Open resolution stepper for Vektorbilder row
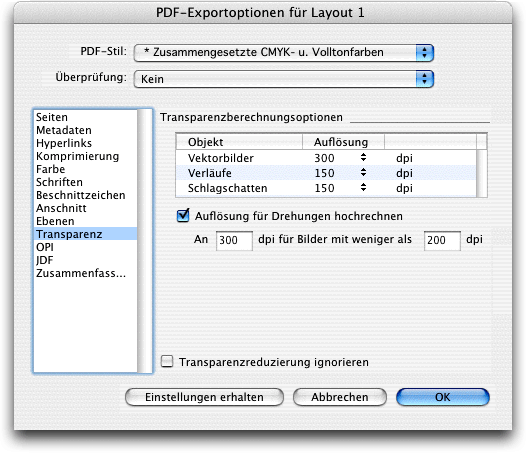Viewport: 526px width, 453px height. click(x=363, y=157)
